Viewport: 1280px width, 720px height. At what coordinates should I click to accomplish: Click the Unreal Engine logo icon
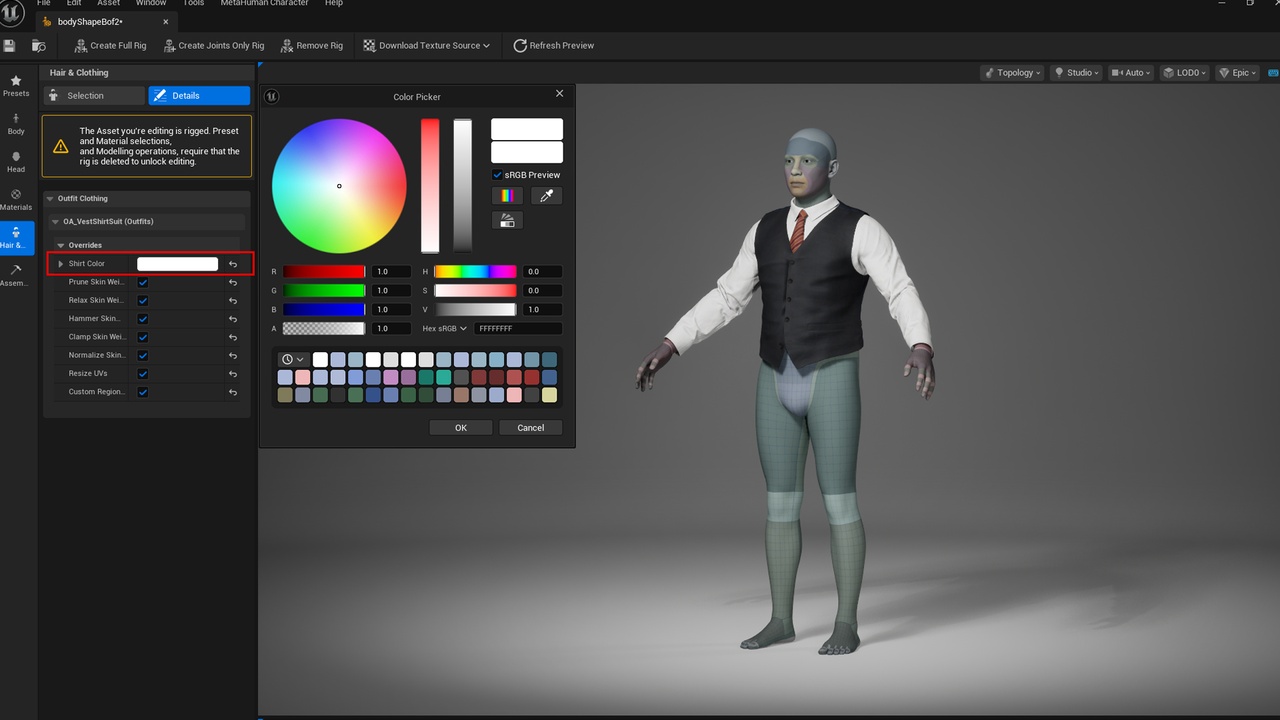[x=12, y=12]
